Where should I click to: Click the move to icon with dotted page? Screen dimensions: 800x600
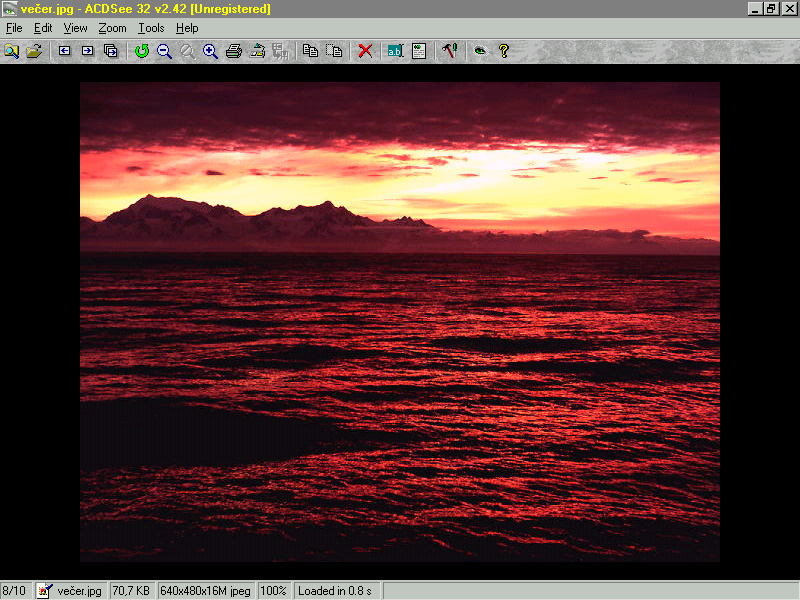click(334, 51)
